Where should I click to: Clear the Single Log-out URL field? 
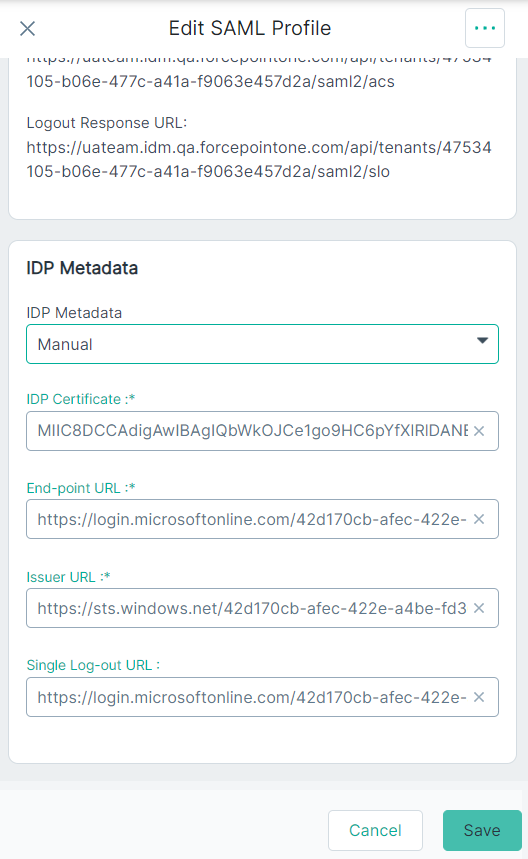coord(479,697)
